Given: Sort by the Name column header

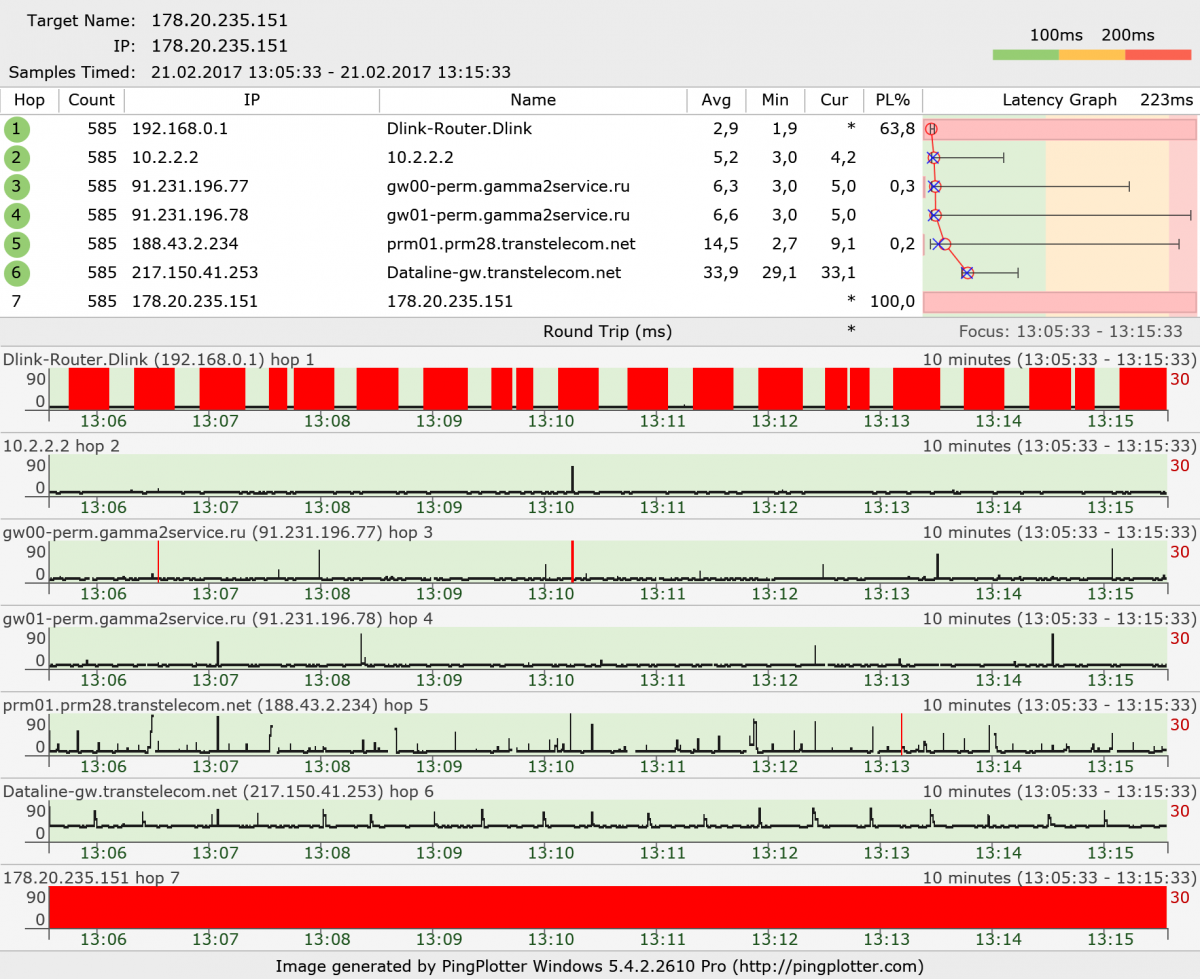Looking at the screenshot, I should click(x=532, y=100).
